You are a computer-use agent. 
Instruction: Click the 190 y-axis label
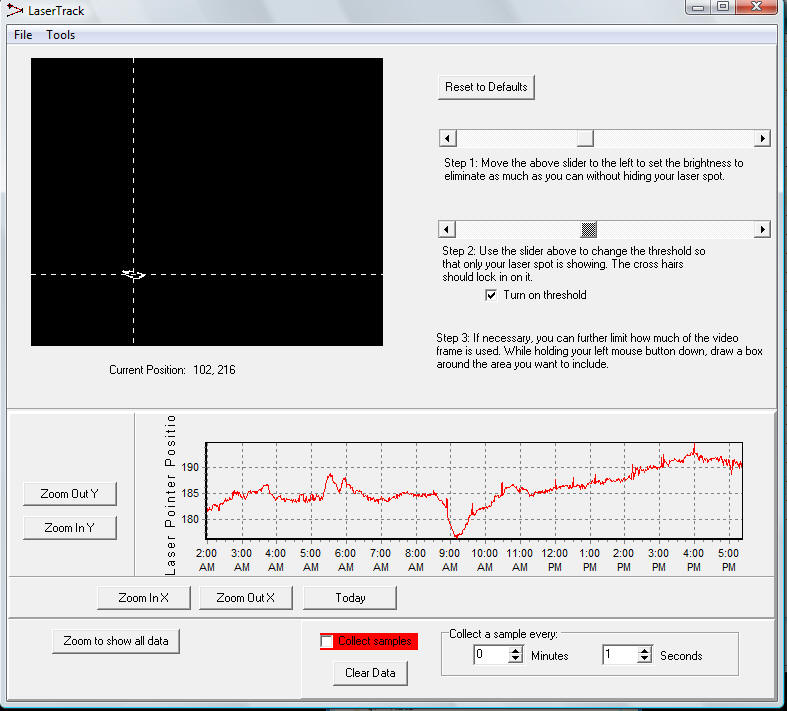pos(190,467)
